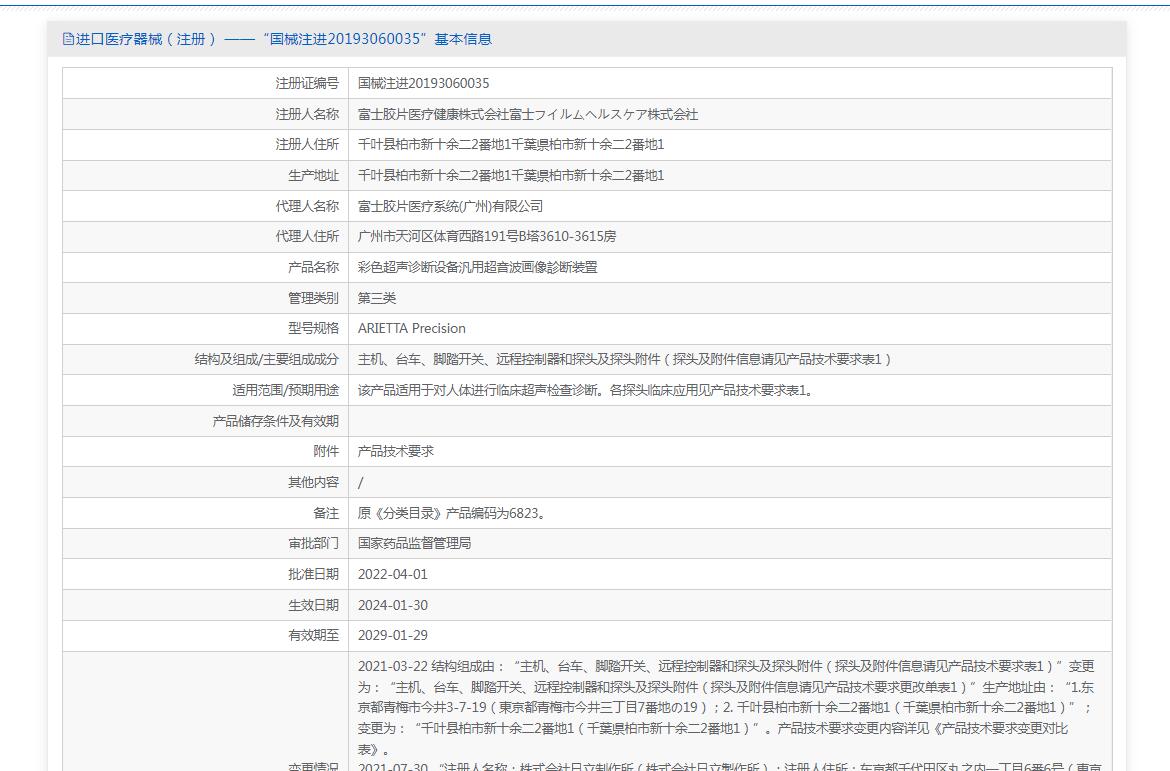The height and width of the screenshot is (771, 1170).
Task: Select the effective date 2024-01-30
Action: (392, 605)
